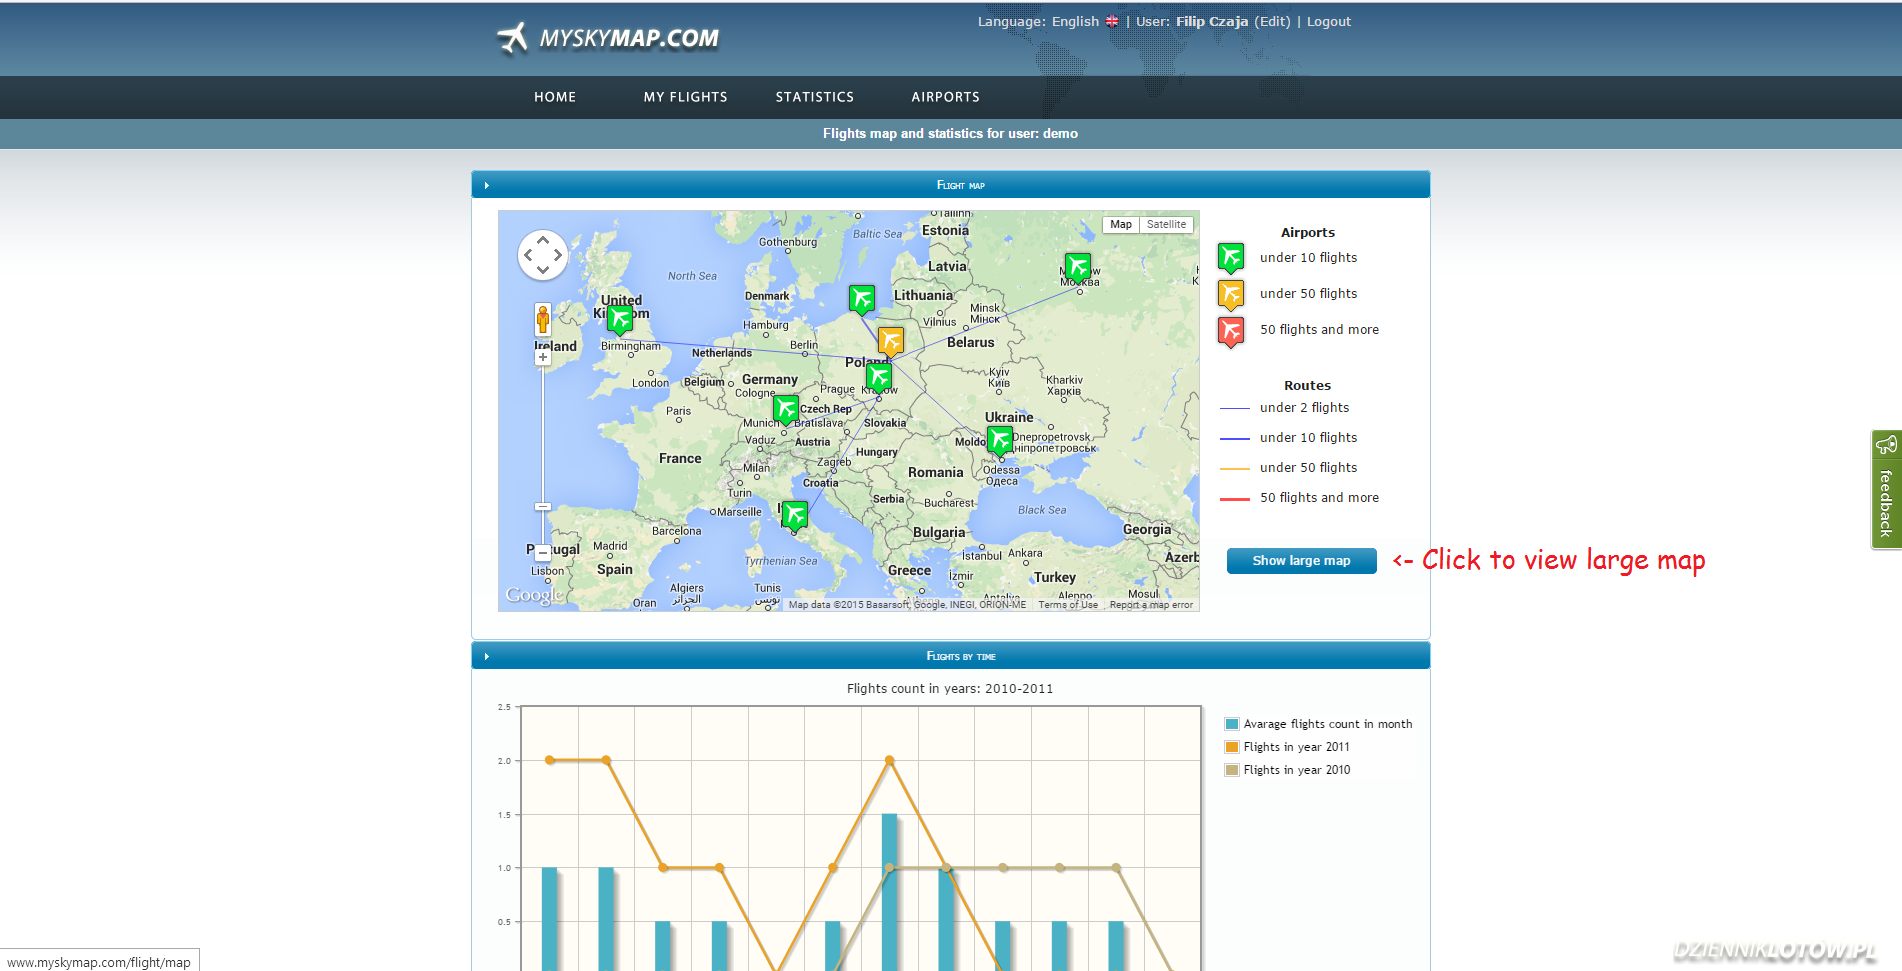The height and width of the screenshot is (971, 1902).
Task: Click Flights in year 2010 legend swatch
Action: pos(1232,770)
